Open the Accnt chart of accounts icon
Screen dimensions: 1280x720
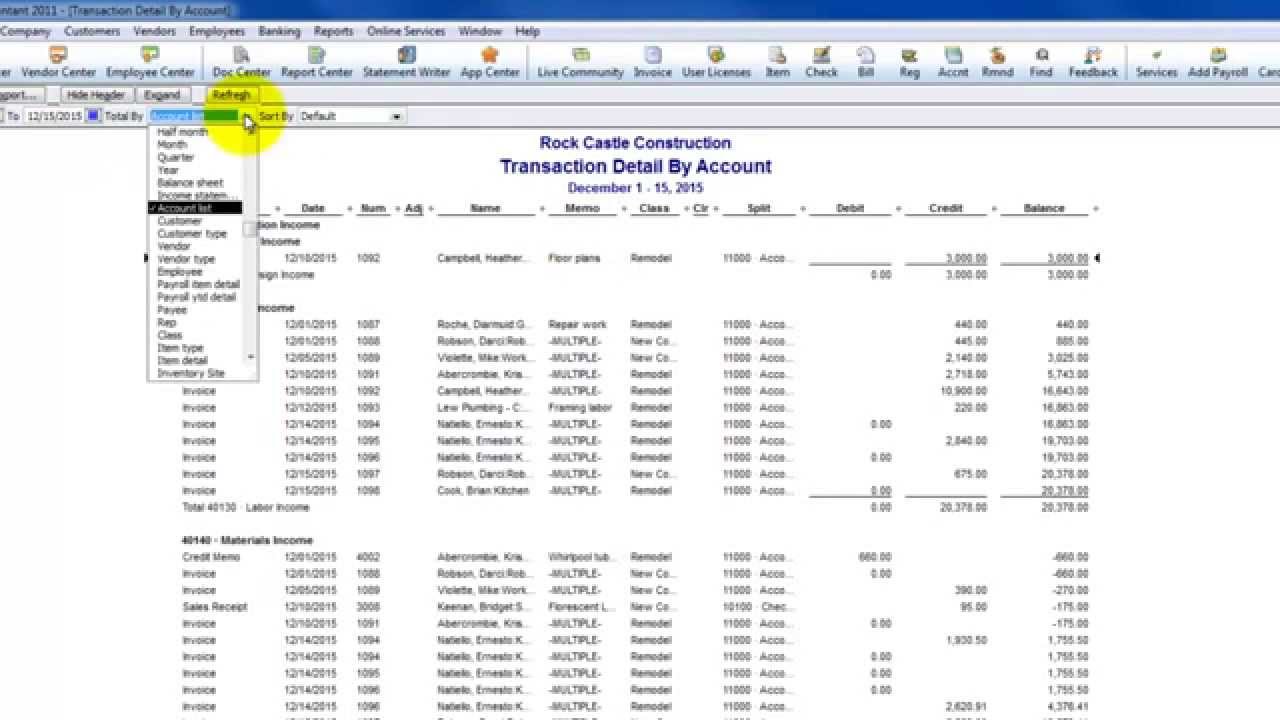[953, 62]
